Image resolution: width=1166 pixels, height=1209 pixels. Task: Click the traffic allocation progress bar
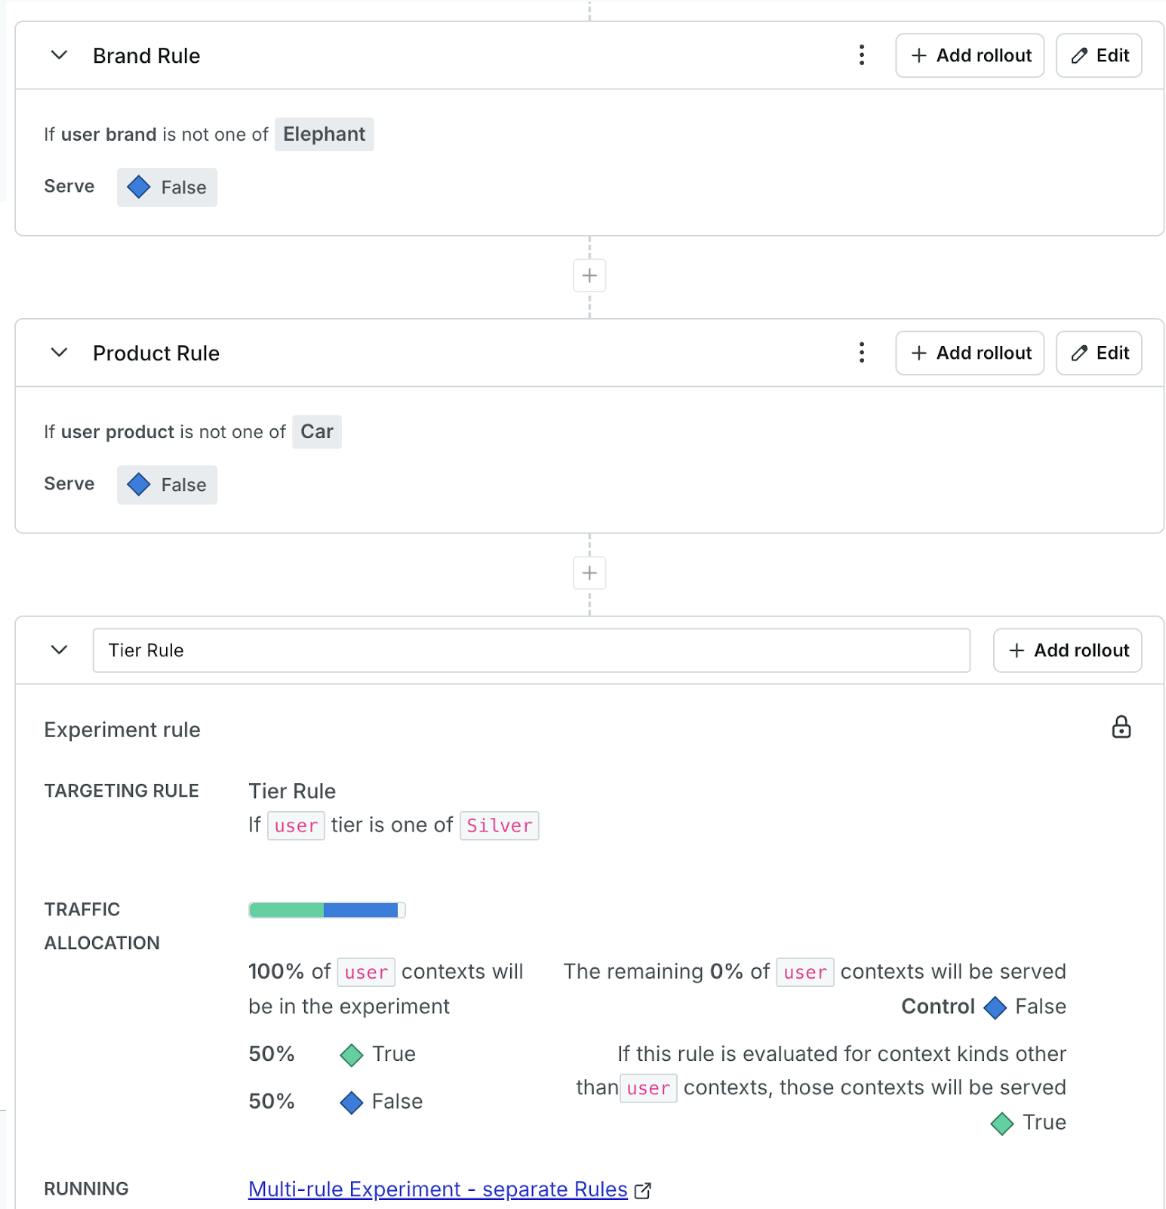[x=326, y=910]
